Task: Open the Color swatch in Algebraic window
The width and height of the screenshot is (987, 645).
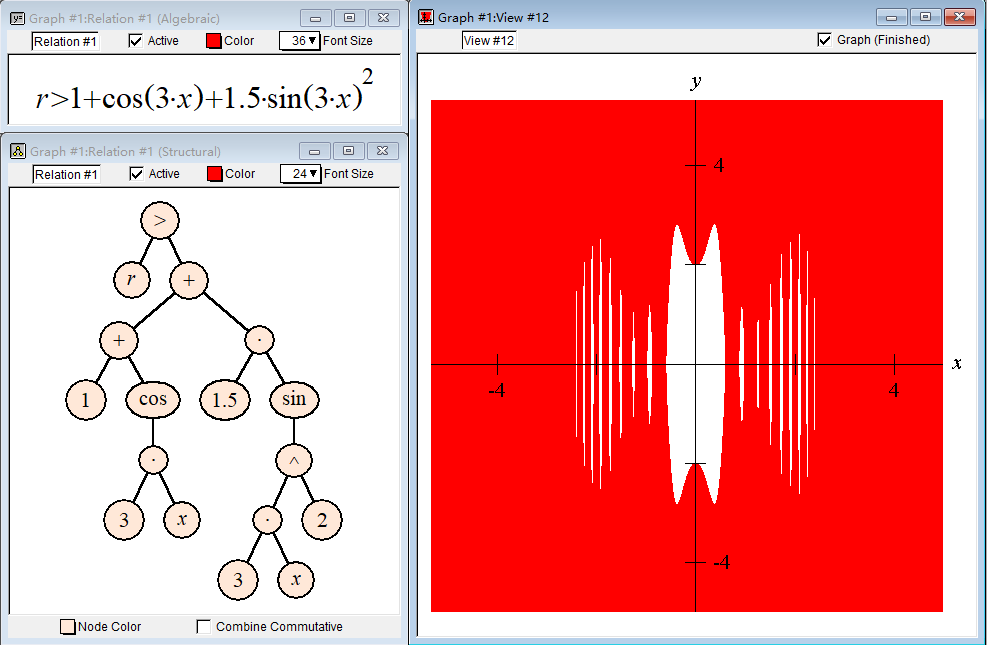Action: (214, 41)
